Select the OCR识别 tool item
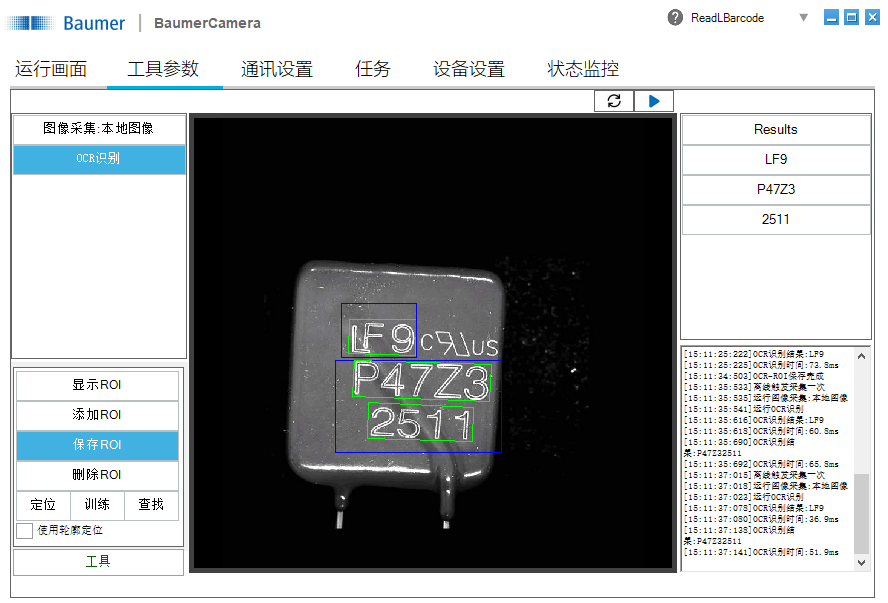The width and height of the screenshot is (888, 603). (99, 159)
